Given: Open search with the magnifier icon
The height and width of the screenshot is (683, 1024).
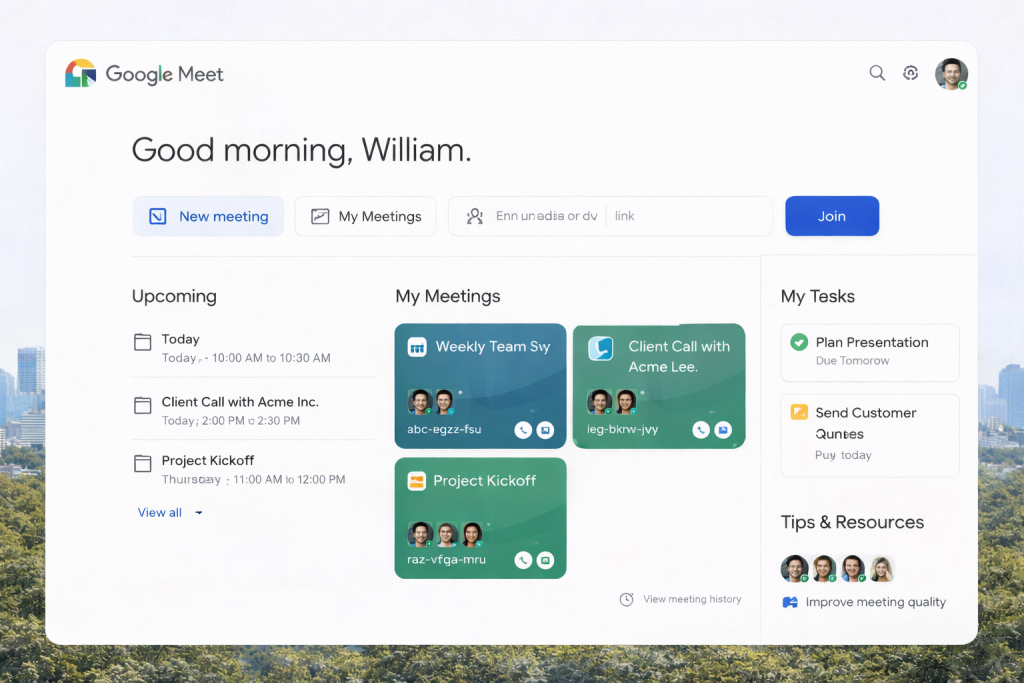Looking at the screenshot, I should tap(877, 73).
